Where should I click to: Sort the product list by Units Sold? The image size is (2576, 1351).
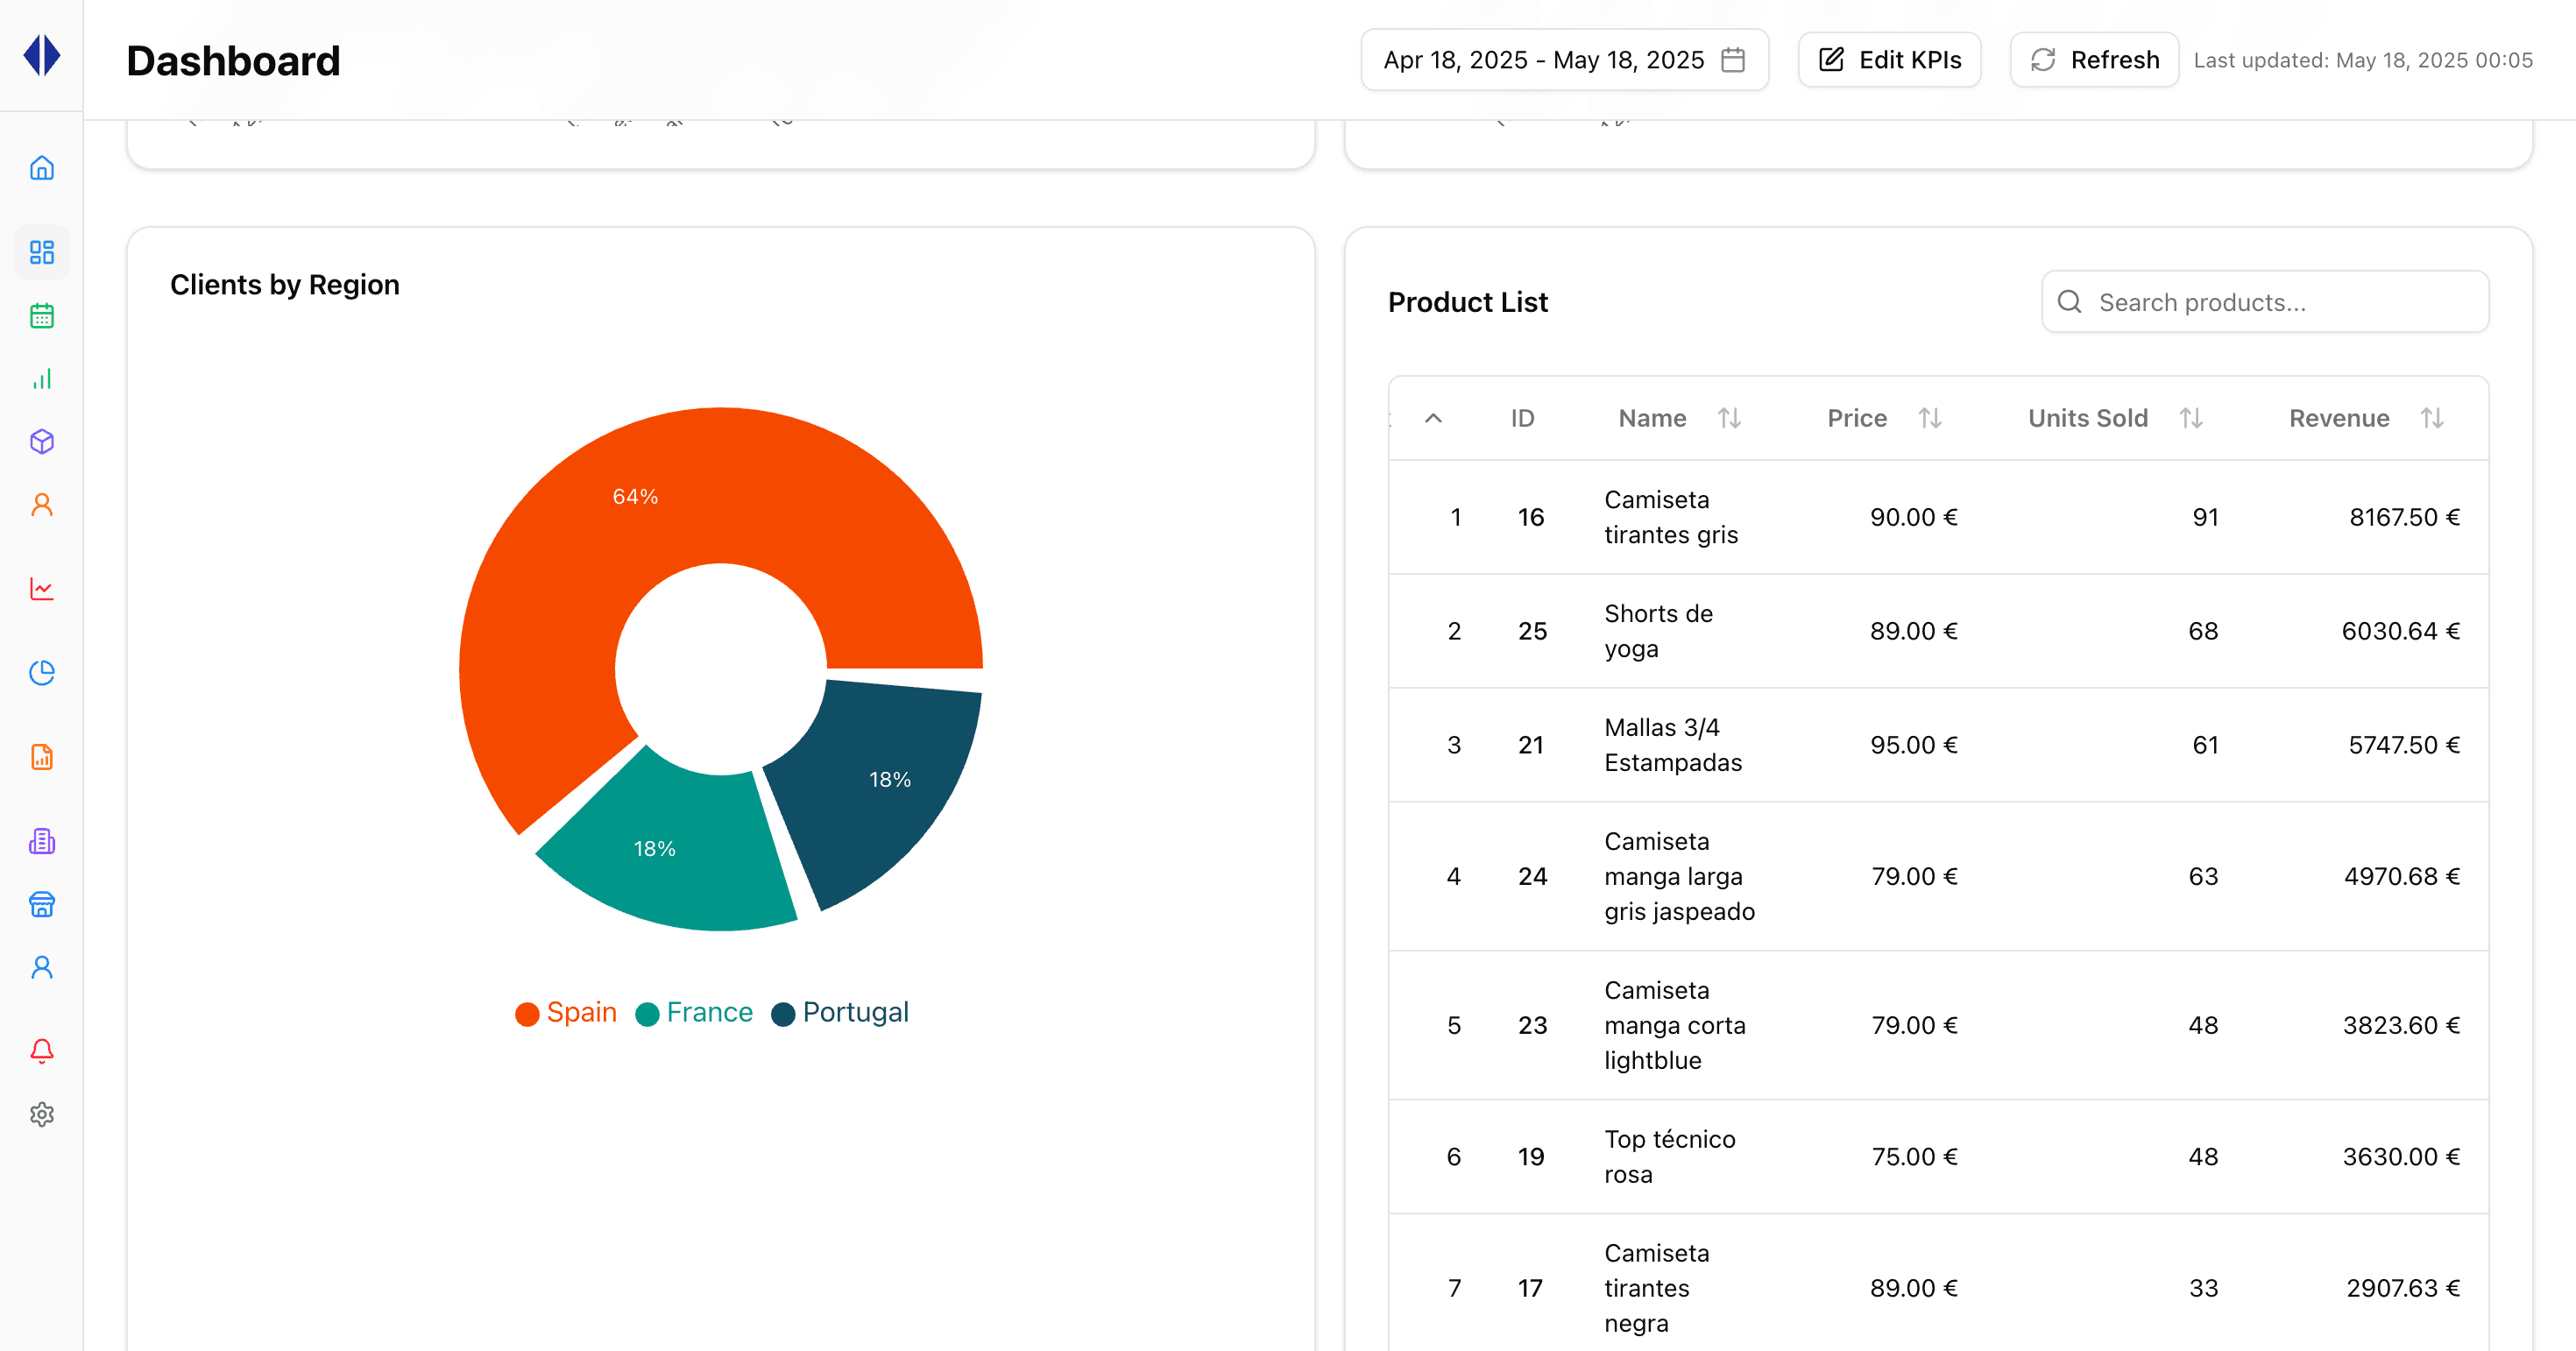[2192, 418]
